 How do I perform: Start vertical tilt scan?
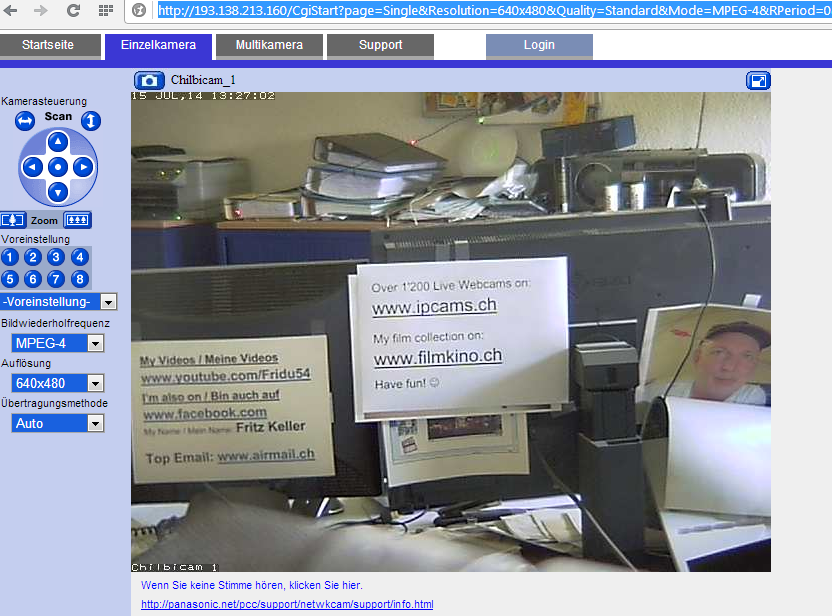coord(91,120)
